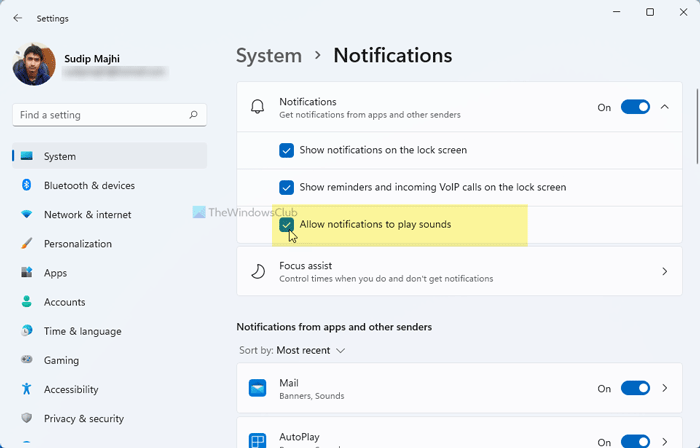Click the Find a setting search box

tap(100, 115)
